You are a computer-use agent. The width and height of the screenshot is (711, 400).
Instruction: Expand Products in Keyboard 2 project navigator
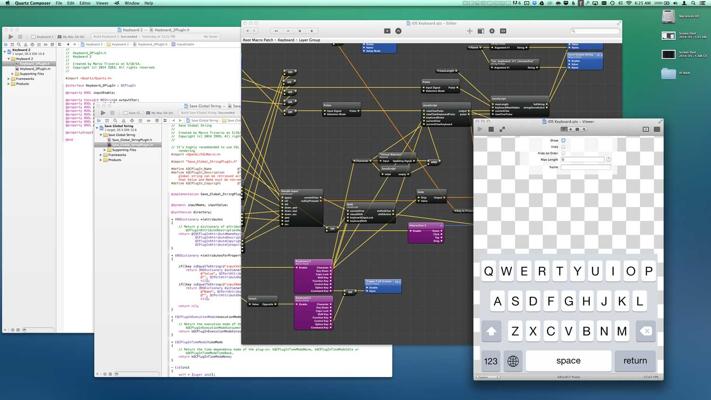[x=9, y=83]
